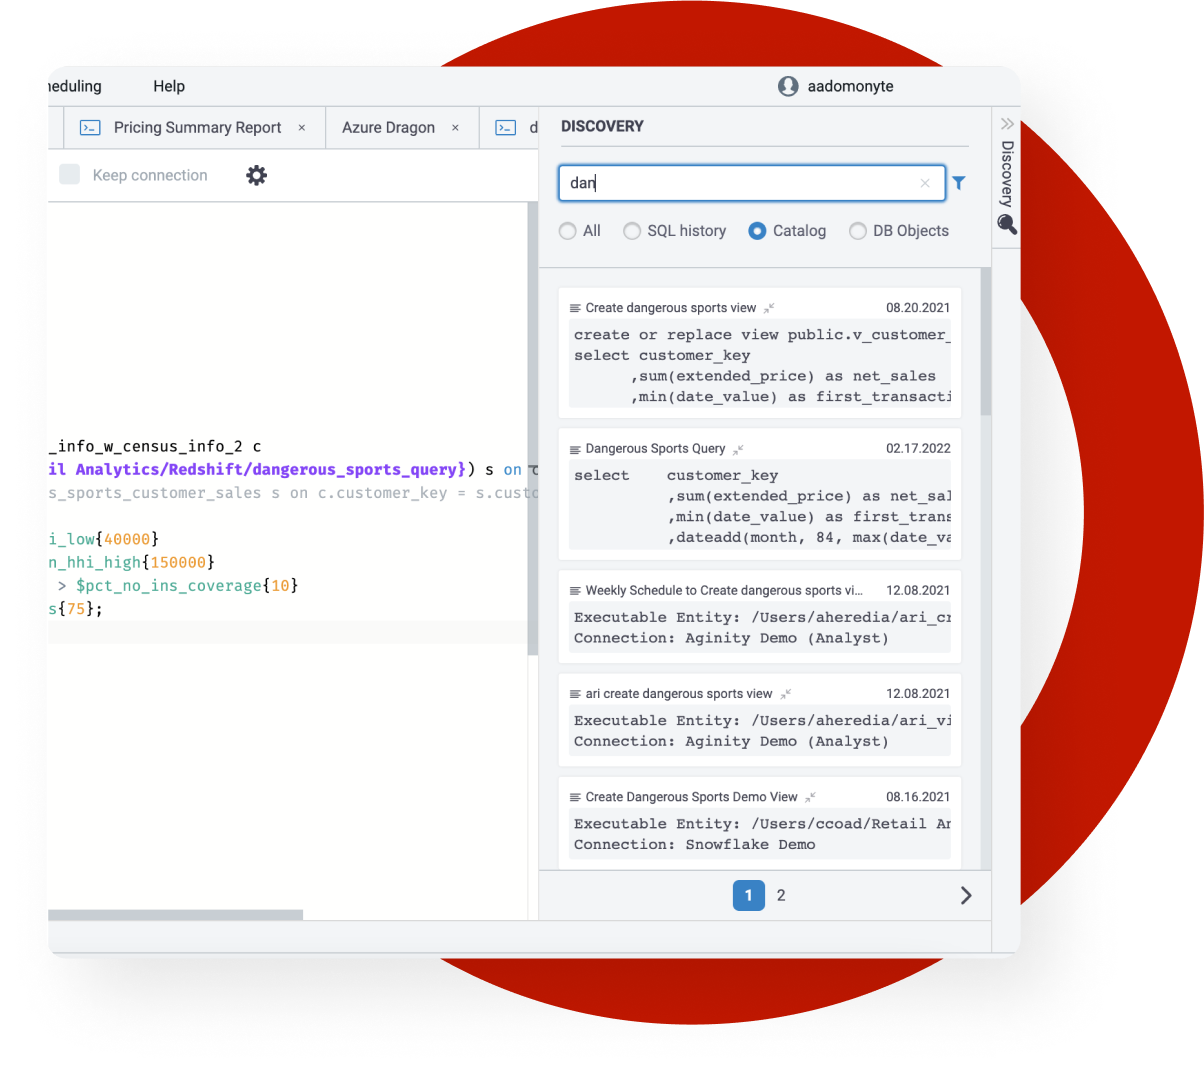Viewport: 1204px width, 1070px height.
Task: Click the list icon beside ari create dangerous sports view
Action: pos(575,694)
